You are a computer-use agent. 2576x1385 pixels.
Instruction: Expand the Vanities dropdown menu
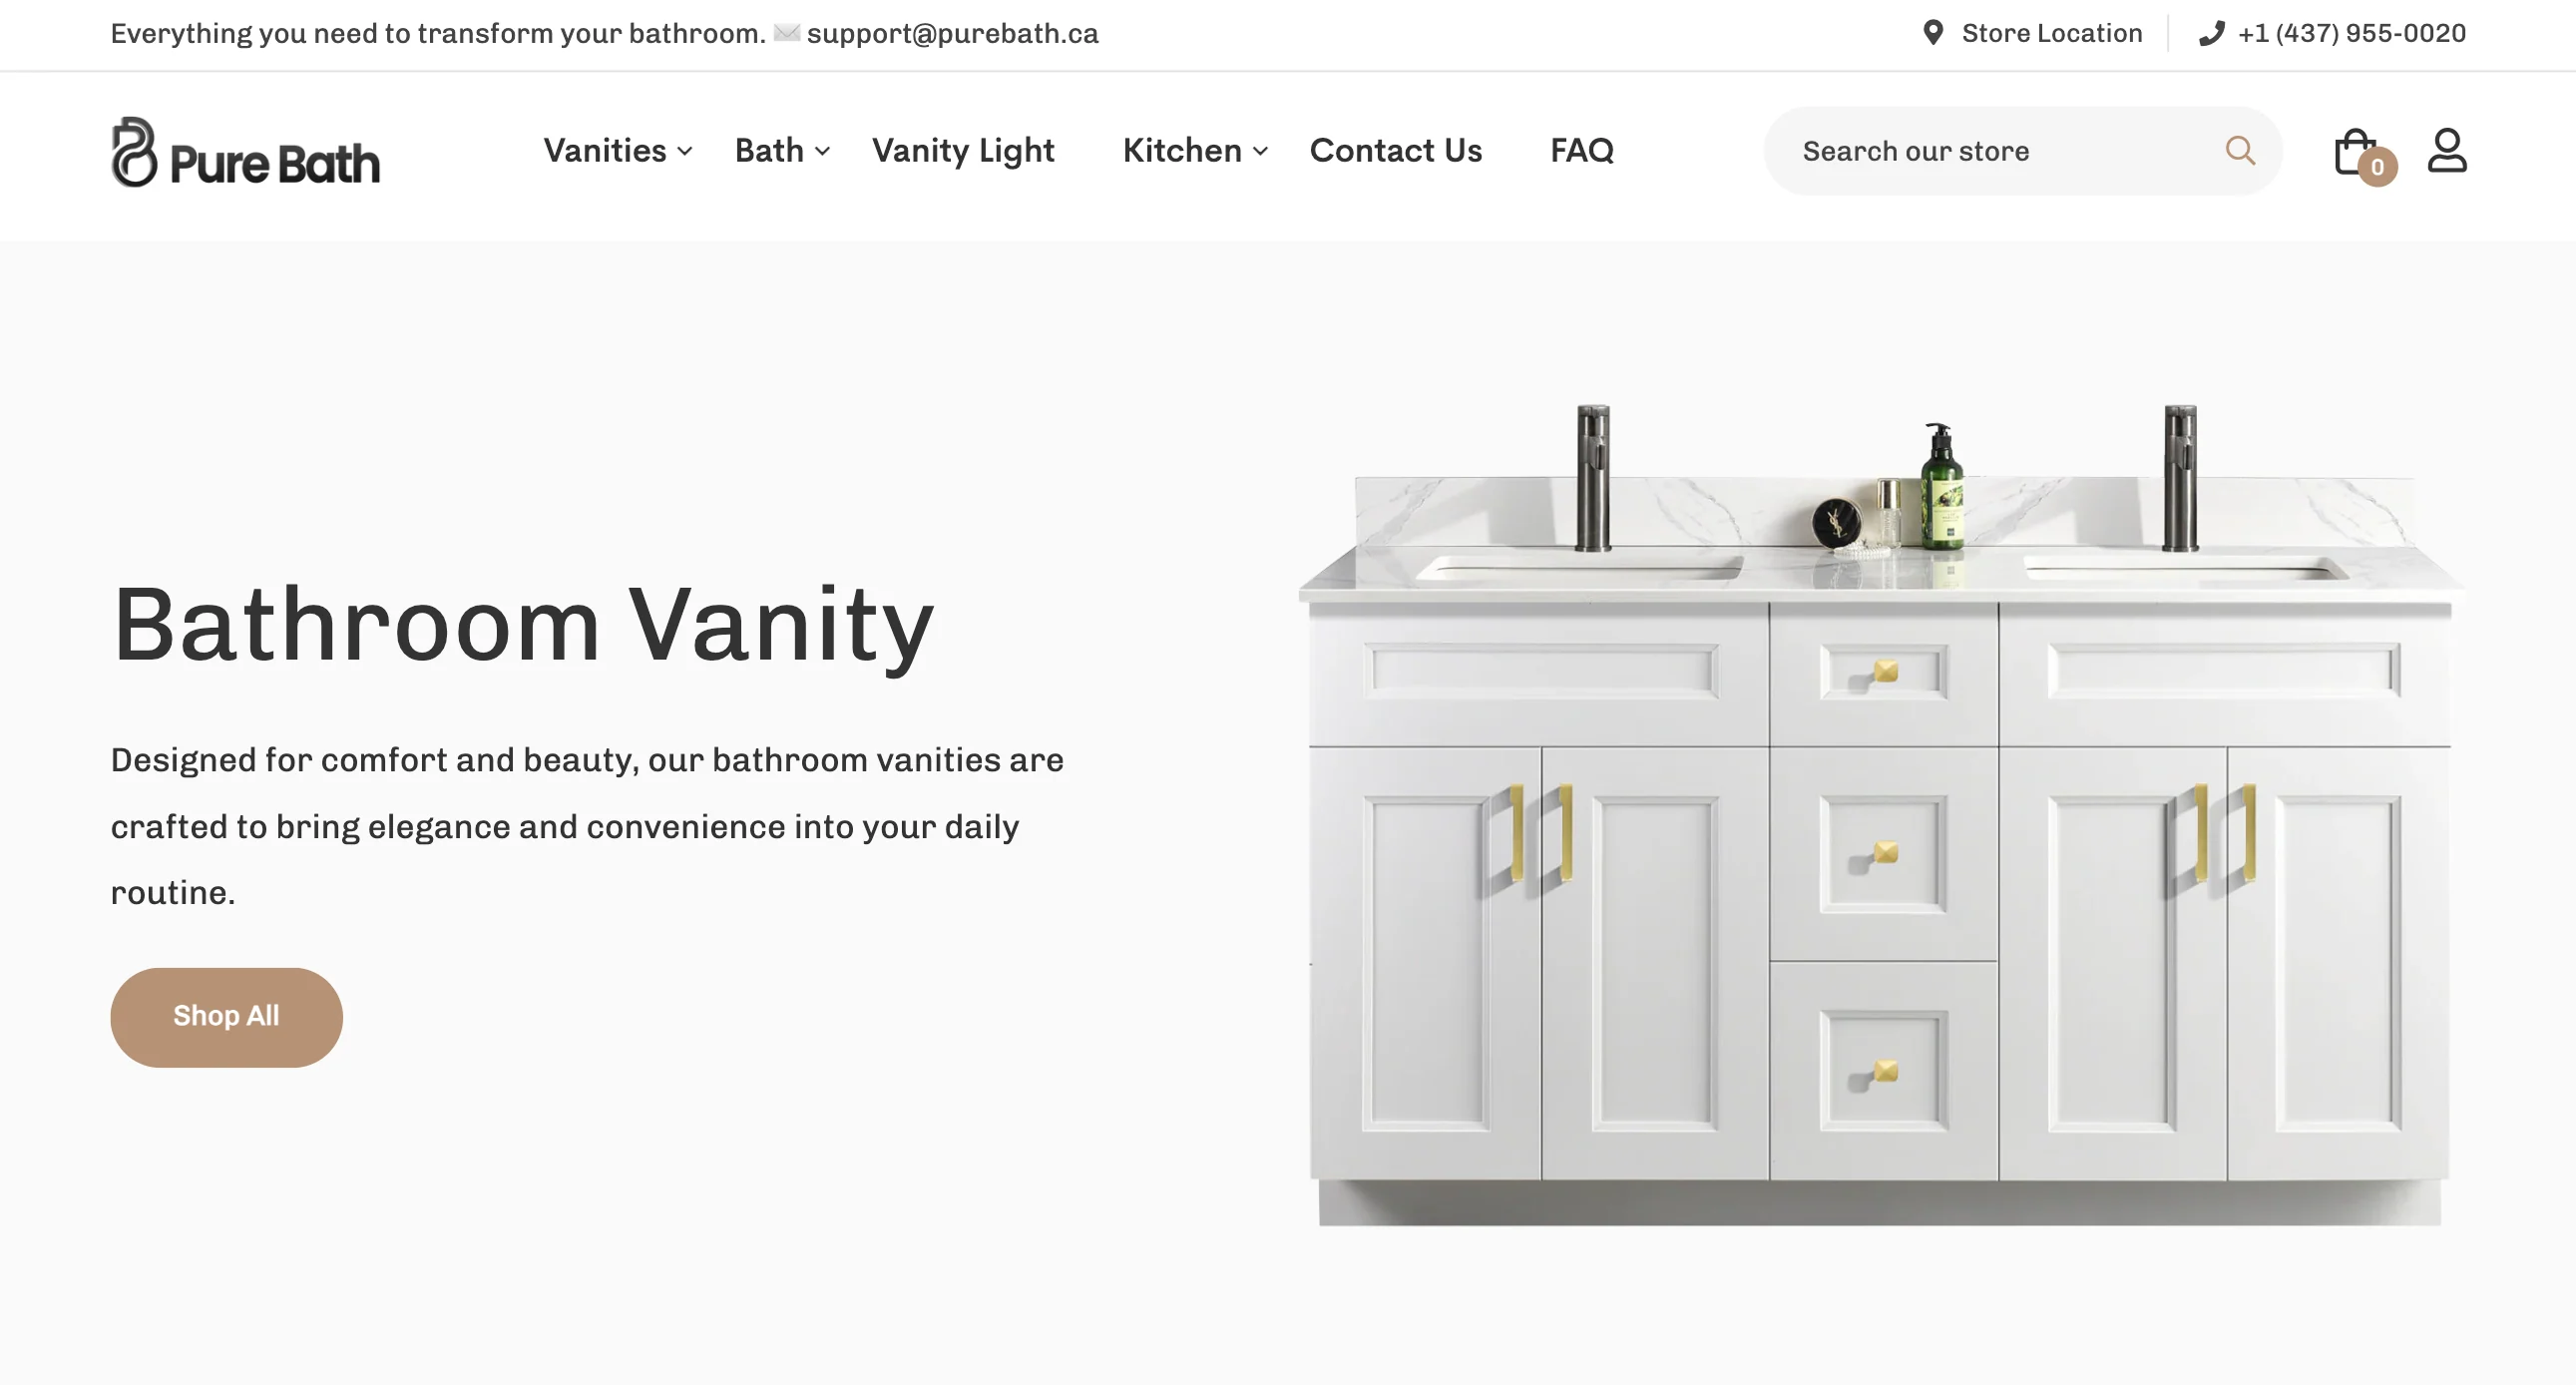pyautogui.click(x=618, y=150)
